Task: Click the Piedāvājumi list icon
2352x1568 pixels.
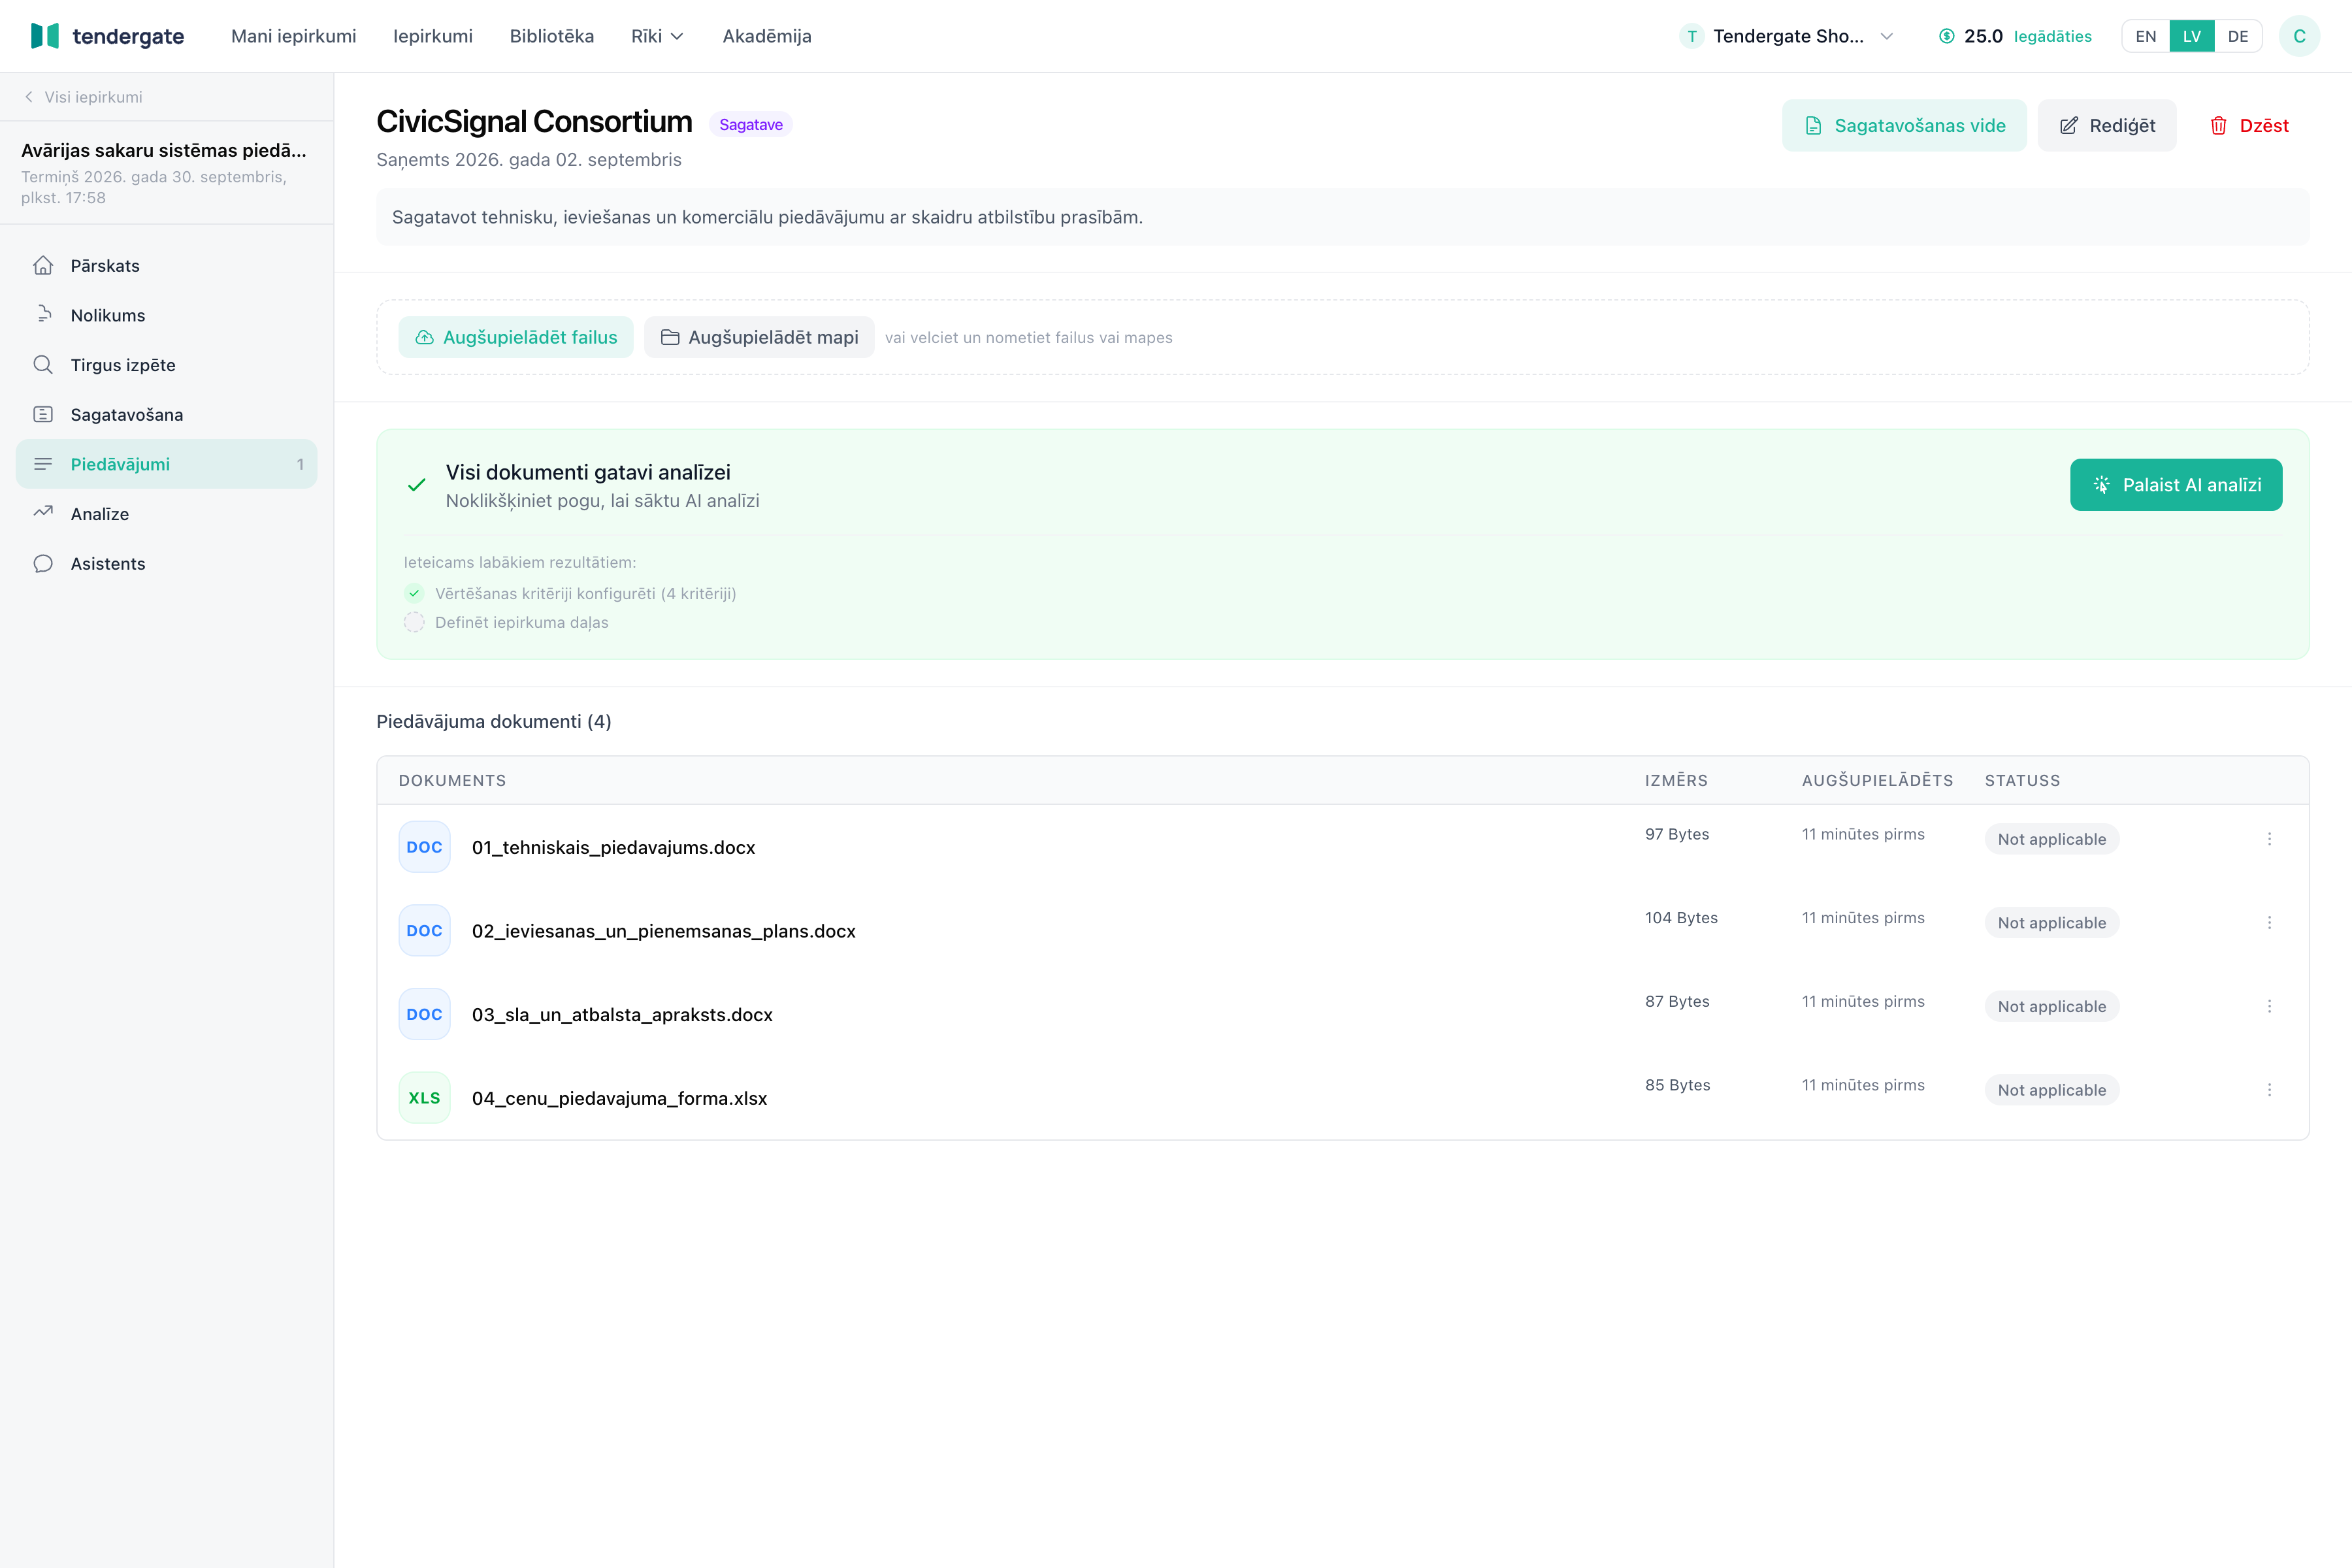Action: [x=43, y=464]
